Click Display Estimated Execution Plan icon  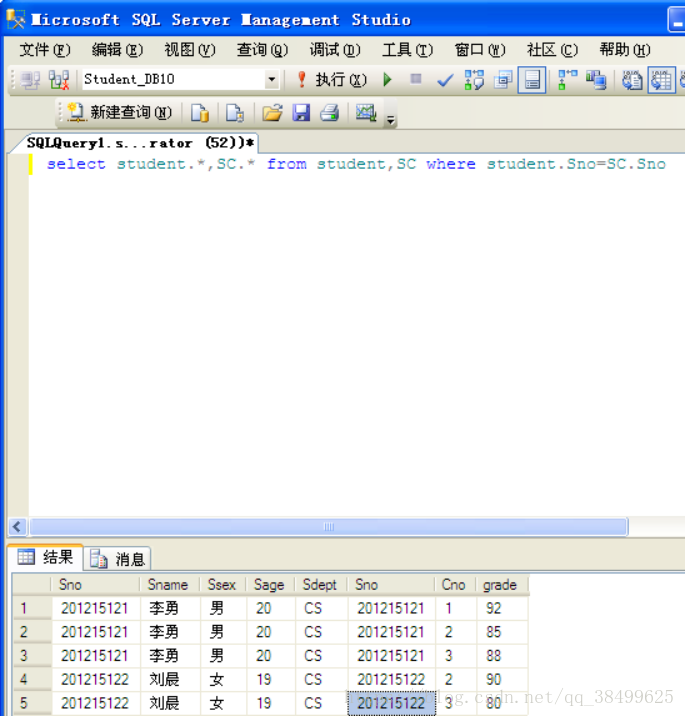474,80
